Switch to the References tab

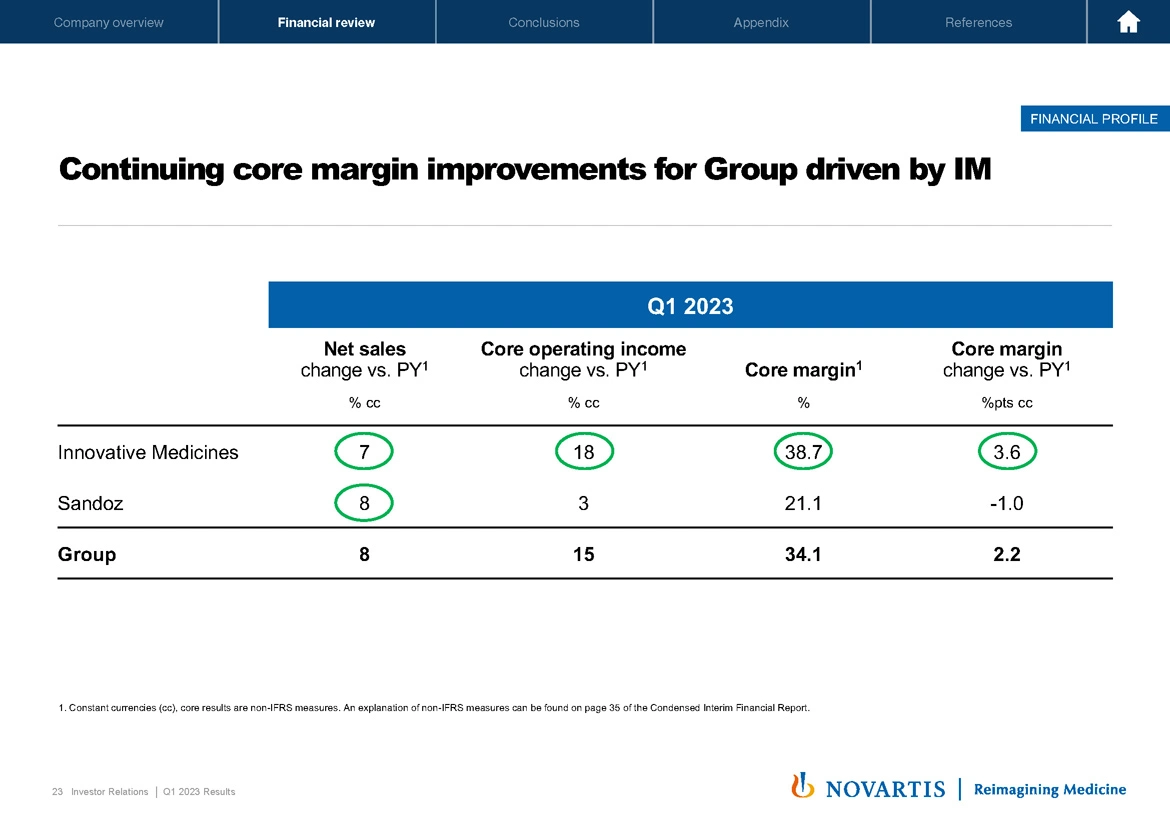click(x=978, y=22)
